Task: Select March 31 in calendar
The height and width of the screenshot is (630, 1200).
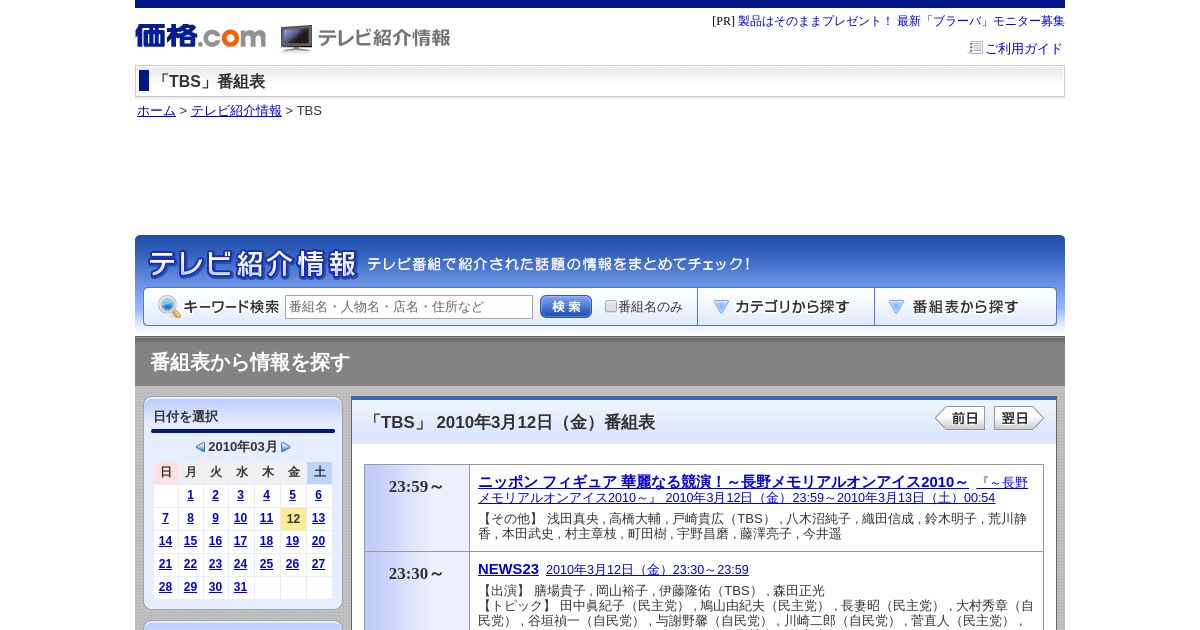Action: [x=240, y=587]
